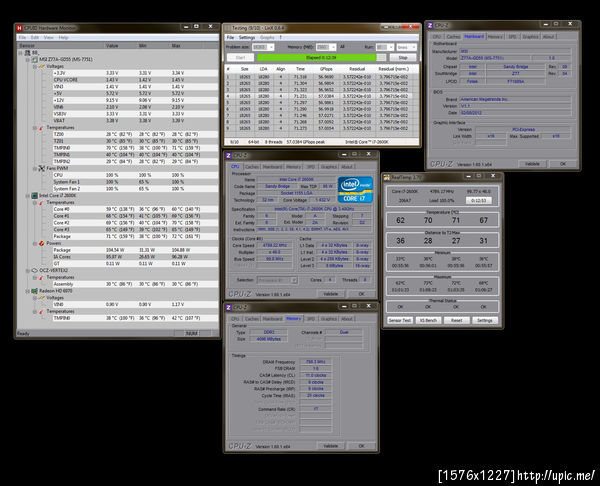Collapse the Voltages node under MSI Z77A-GD55

click(34, 67)
